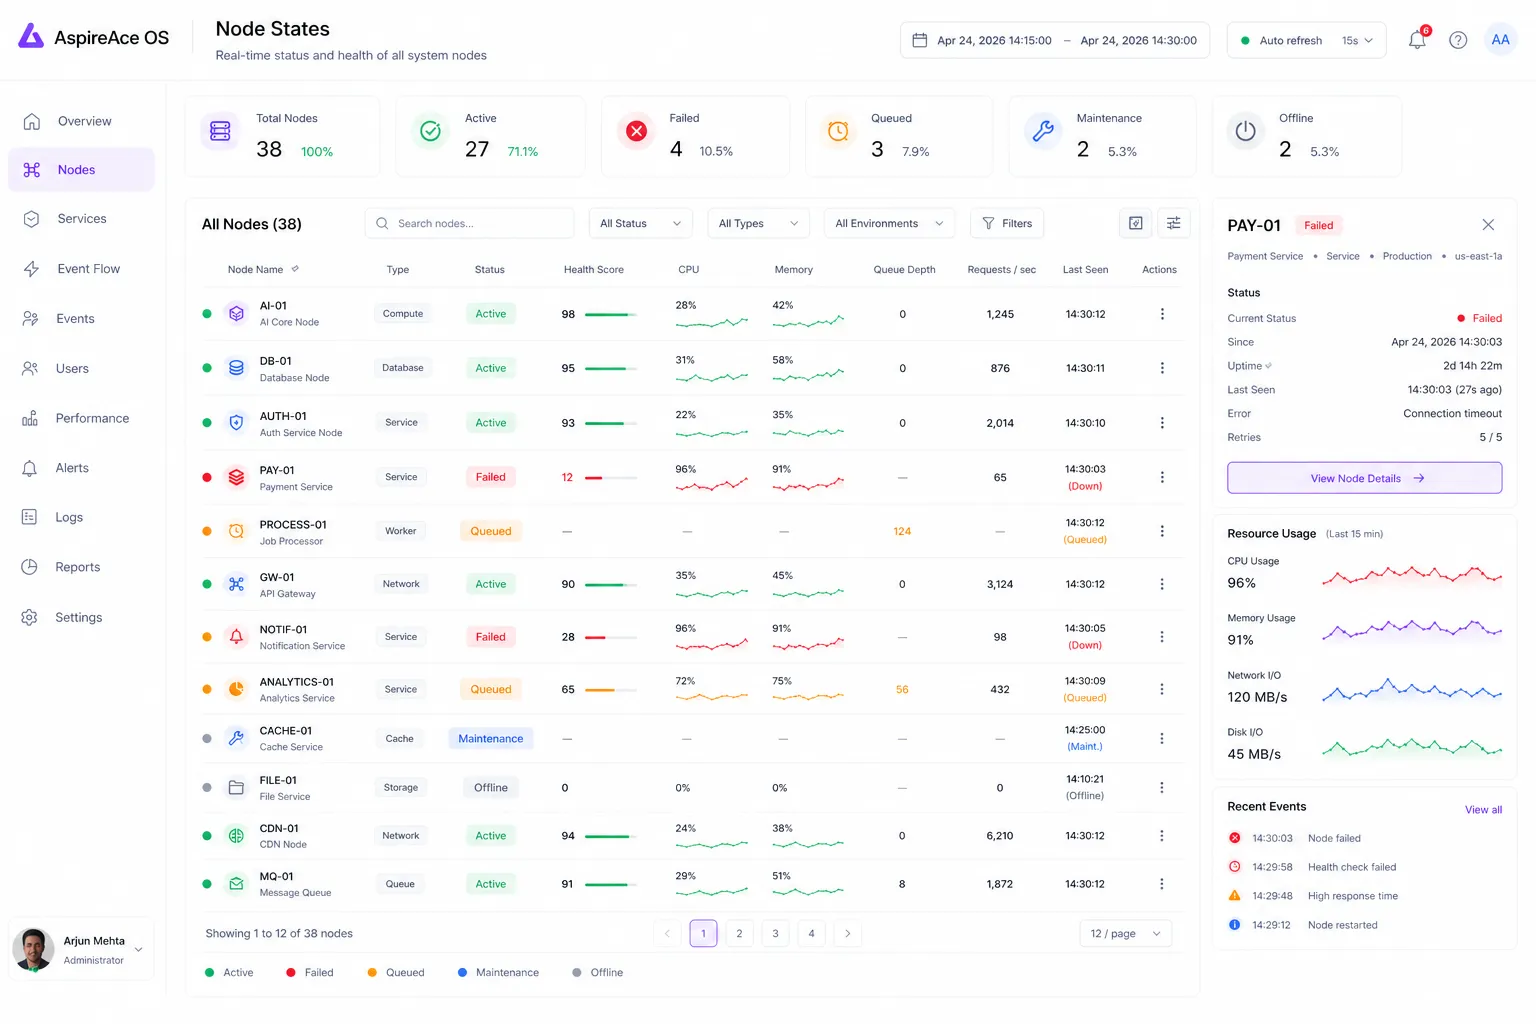Open Performance in the sidebar

[x=82, y=418]
